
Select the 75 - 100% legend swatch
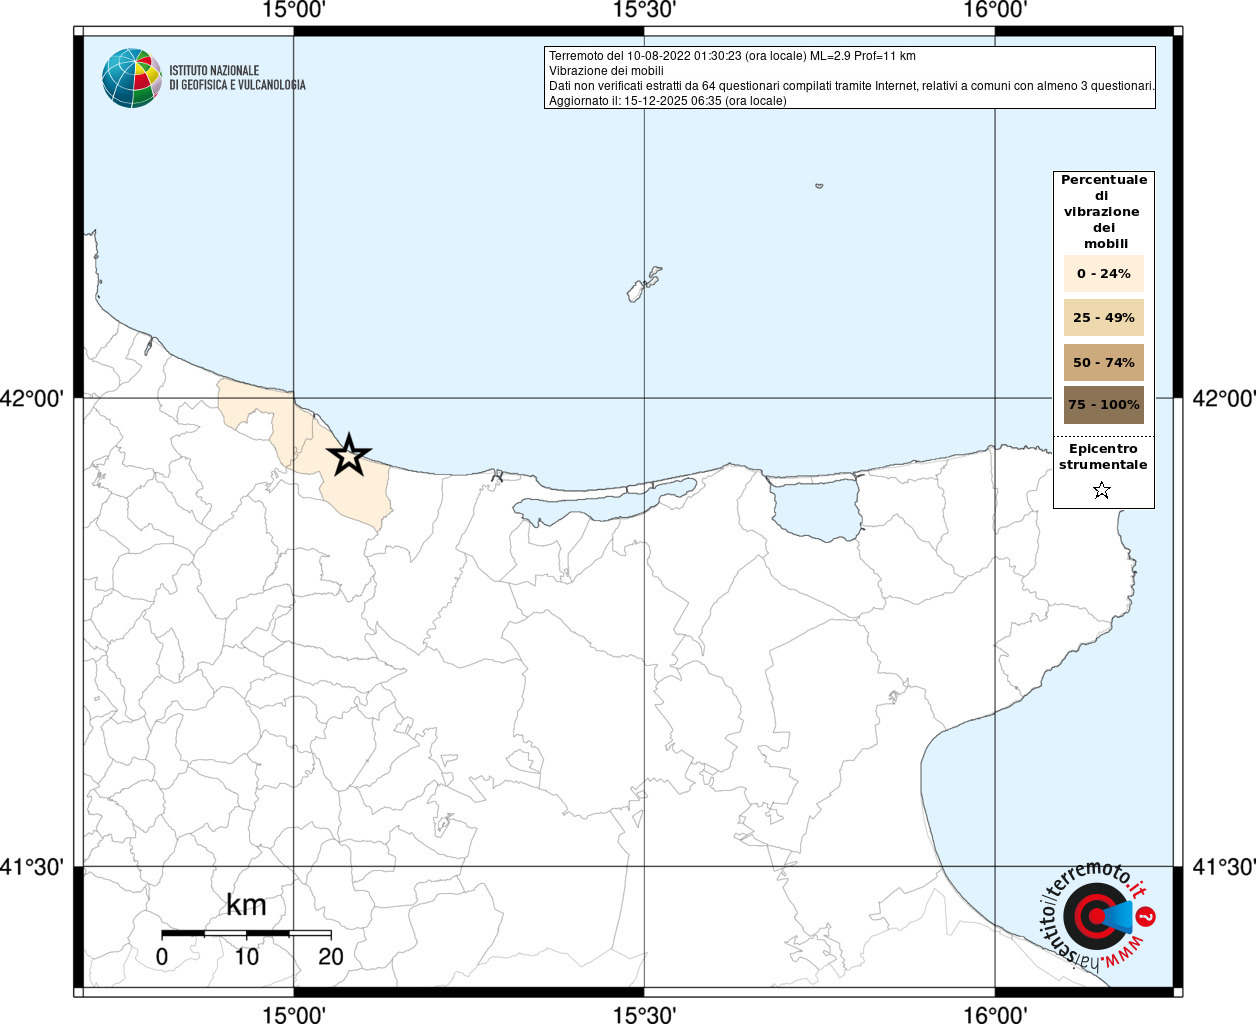pos(1104,405)
